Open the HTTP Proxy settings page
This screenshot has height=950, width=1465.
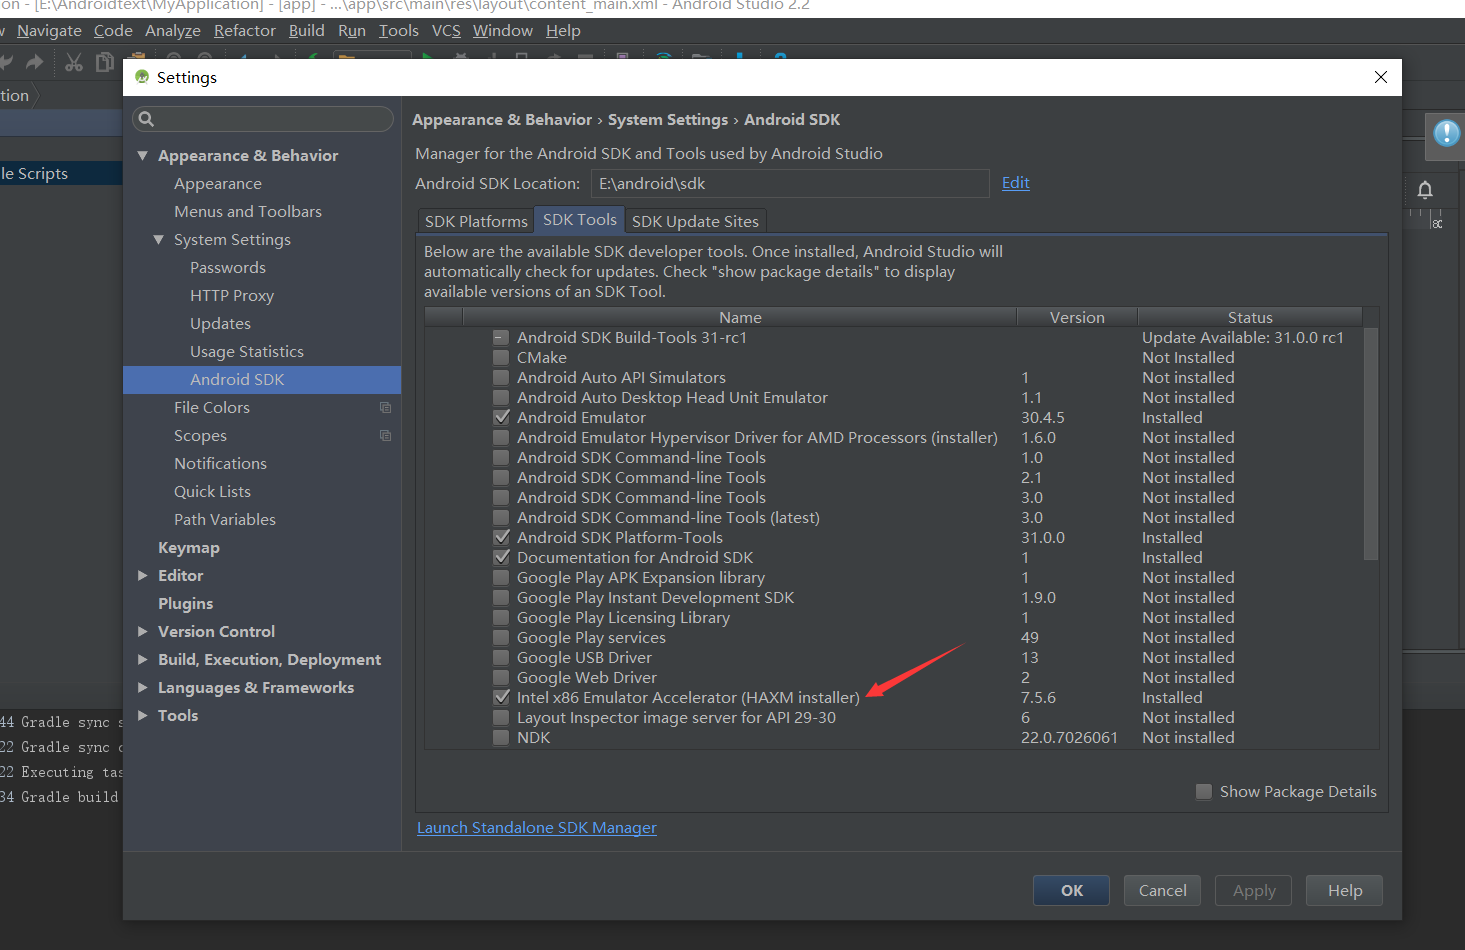tap(232, 296)
